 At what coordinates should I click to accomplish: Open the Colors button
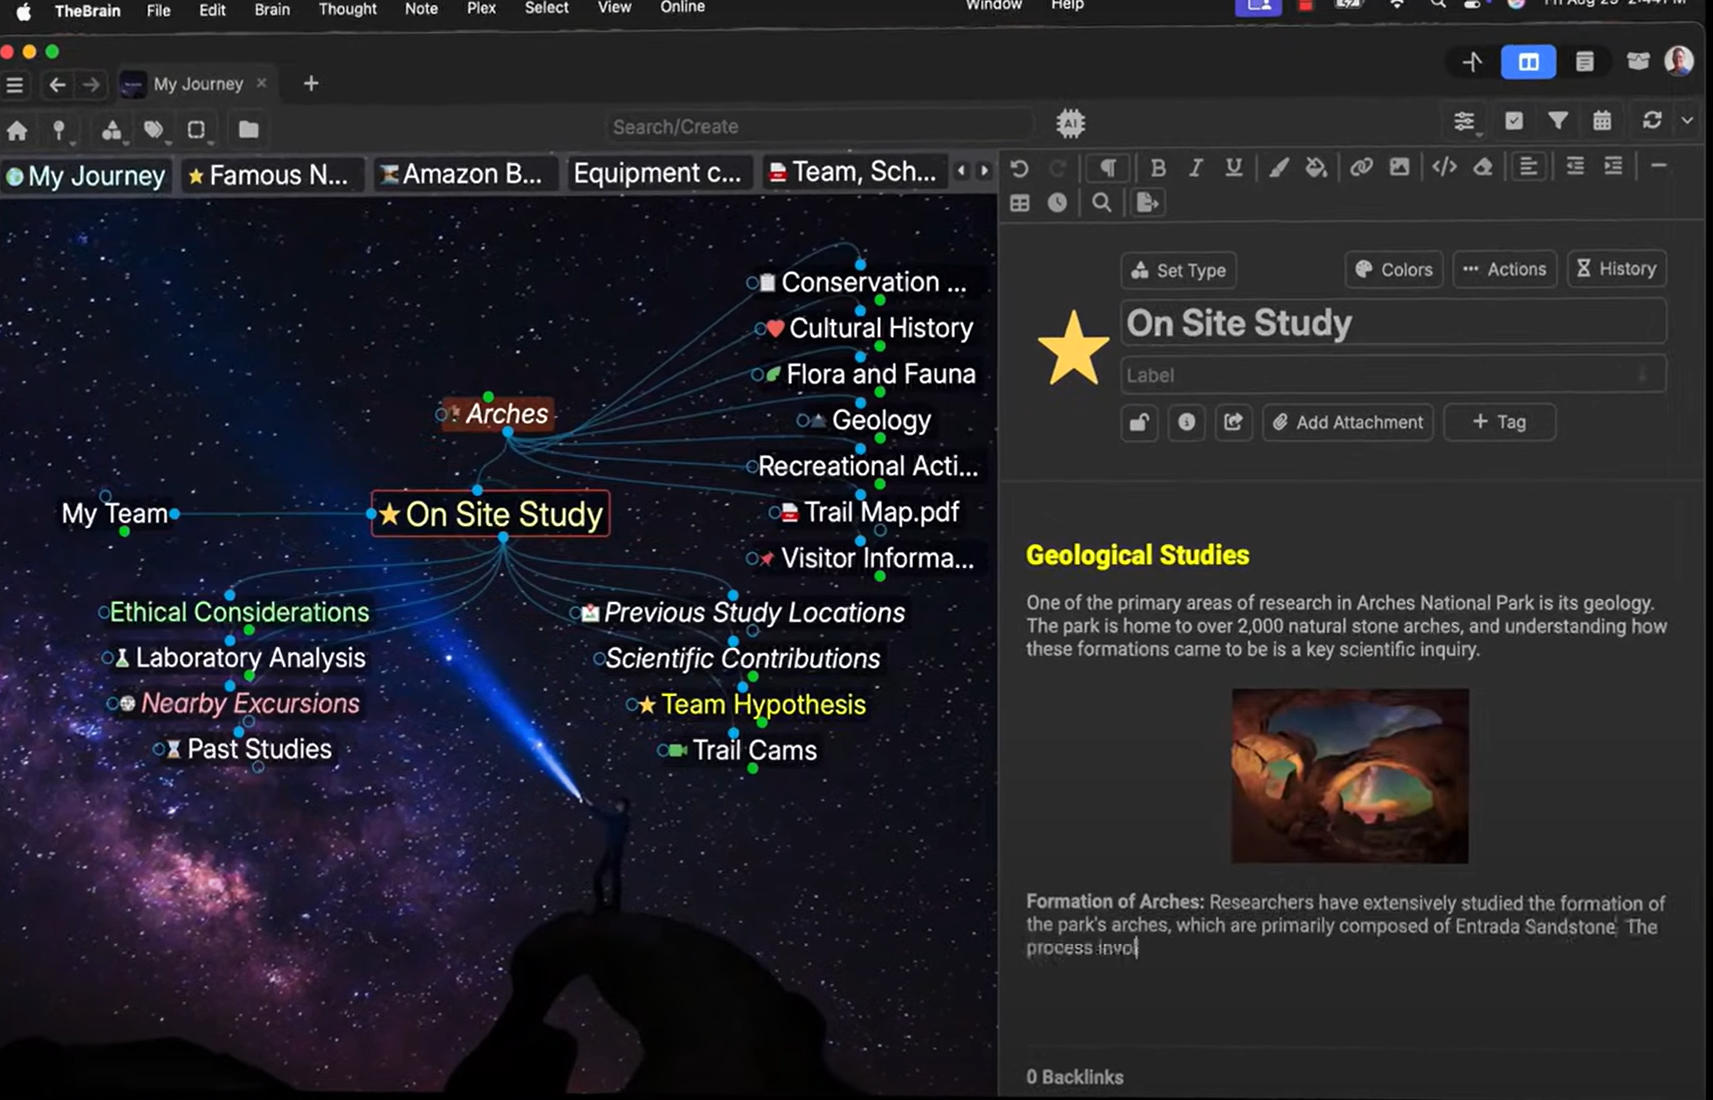[1393, 269]
